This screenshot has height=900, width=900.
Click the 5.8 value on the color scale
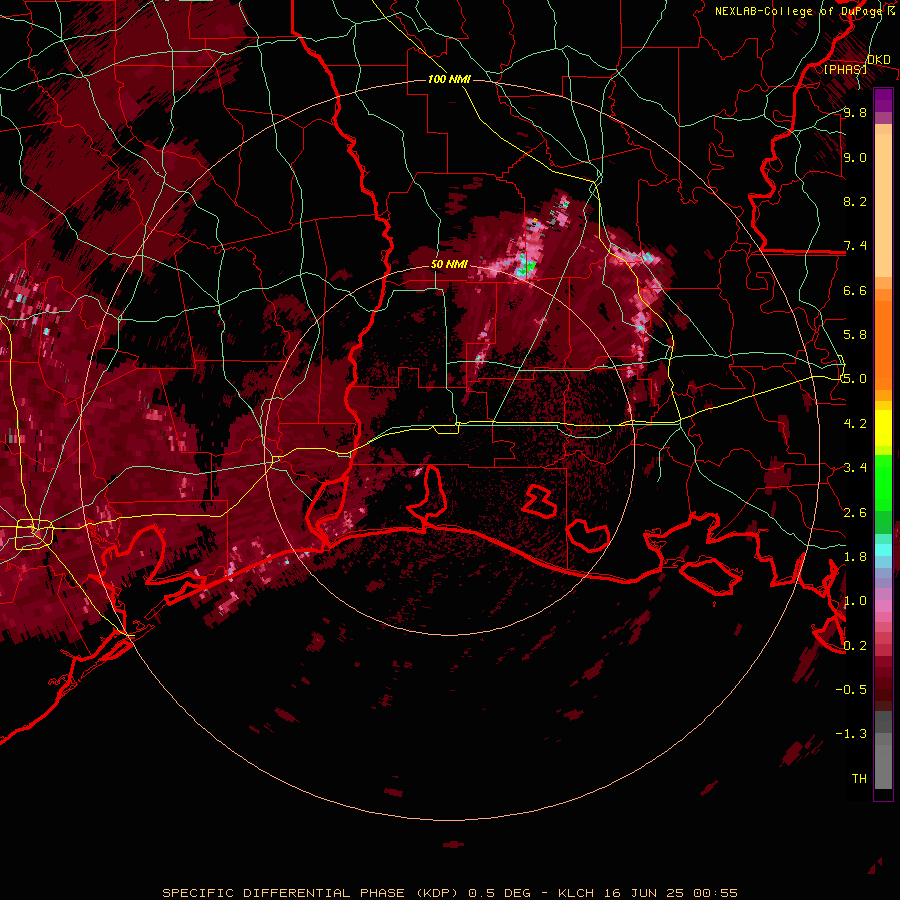pyautogui.click(x=855, y=335)
